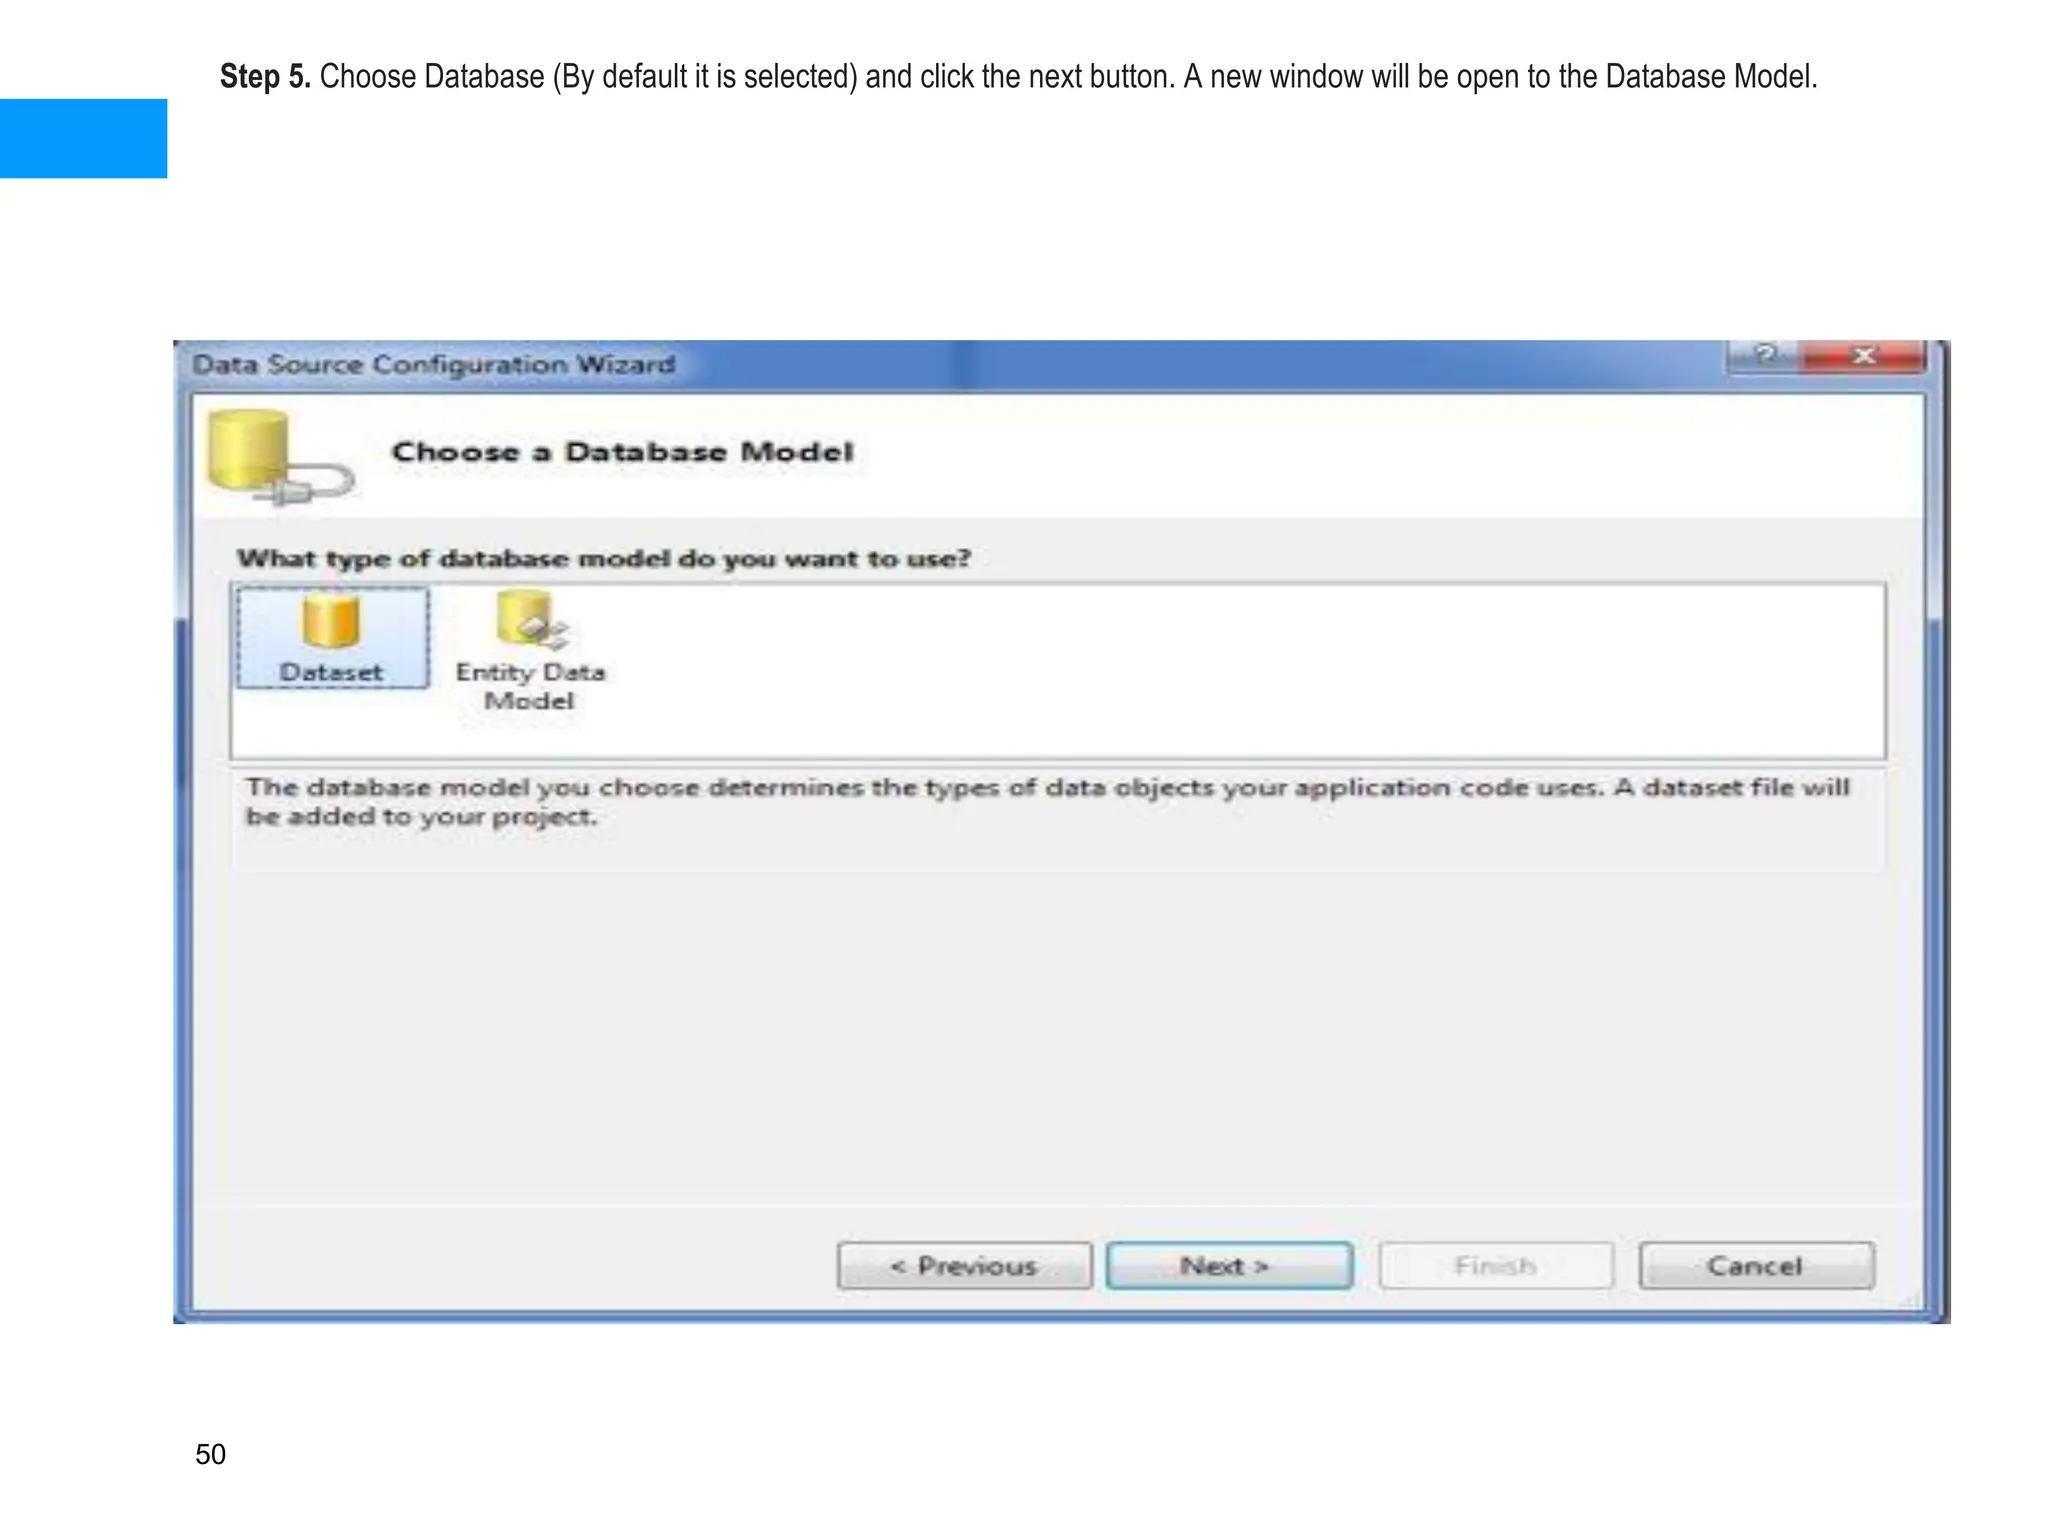
Task: Click the Entity Data Model label text
Action: tap(530, 686)
